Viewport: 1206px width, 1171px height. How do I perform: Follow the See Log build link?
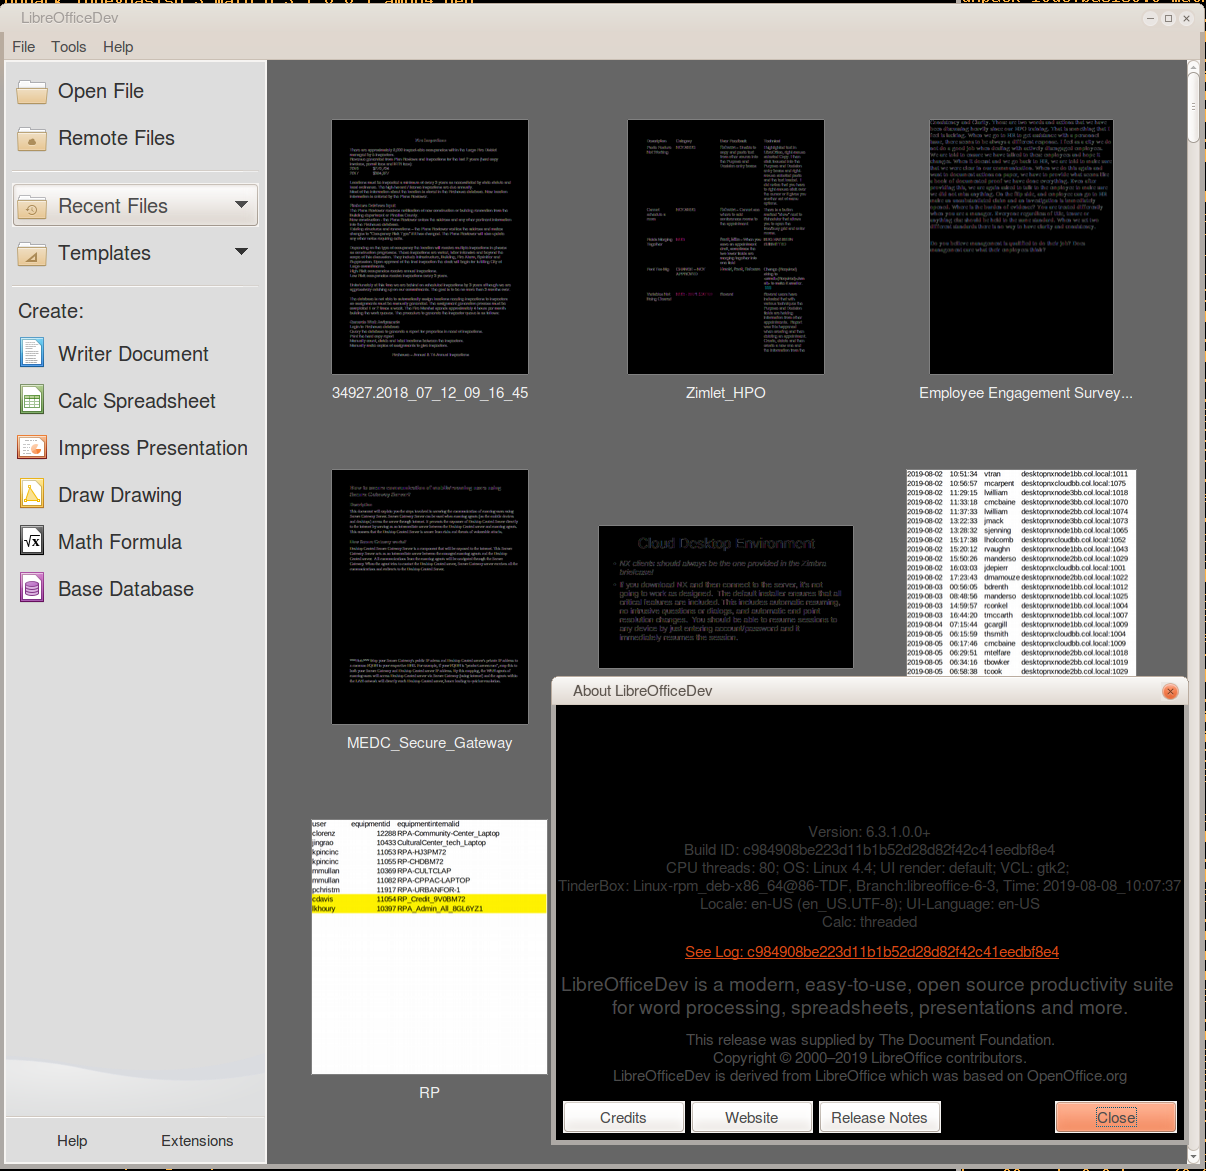[872, 952]
